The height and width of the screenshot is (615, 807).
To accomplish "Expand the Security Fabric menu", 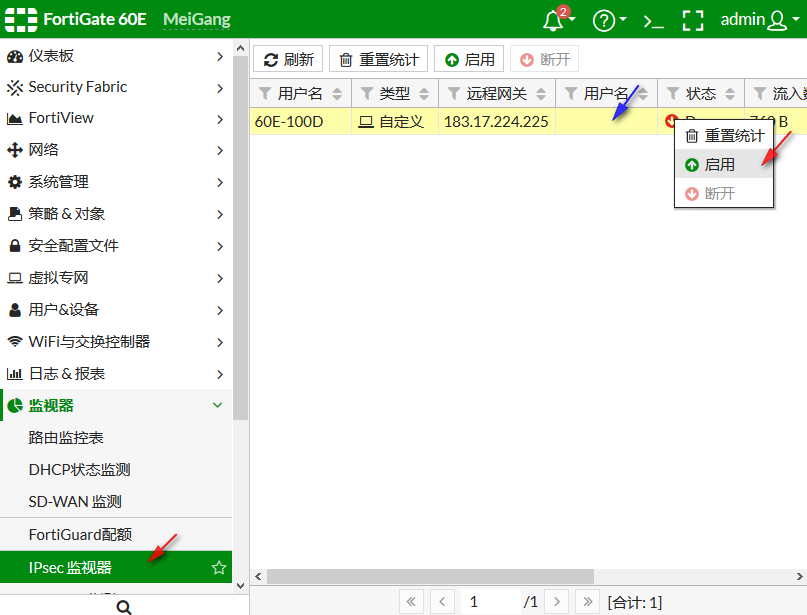I will tap(116, 87).
